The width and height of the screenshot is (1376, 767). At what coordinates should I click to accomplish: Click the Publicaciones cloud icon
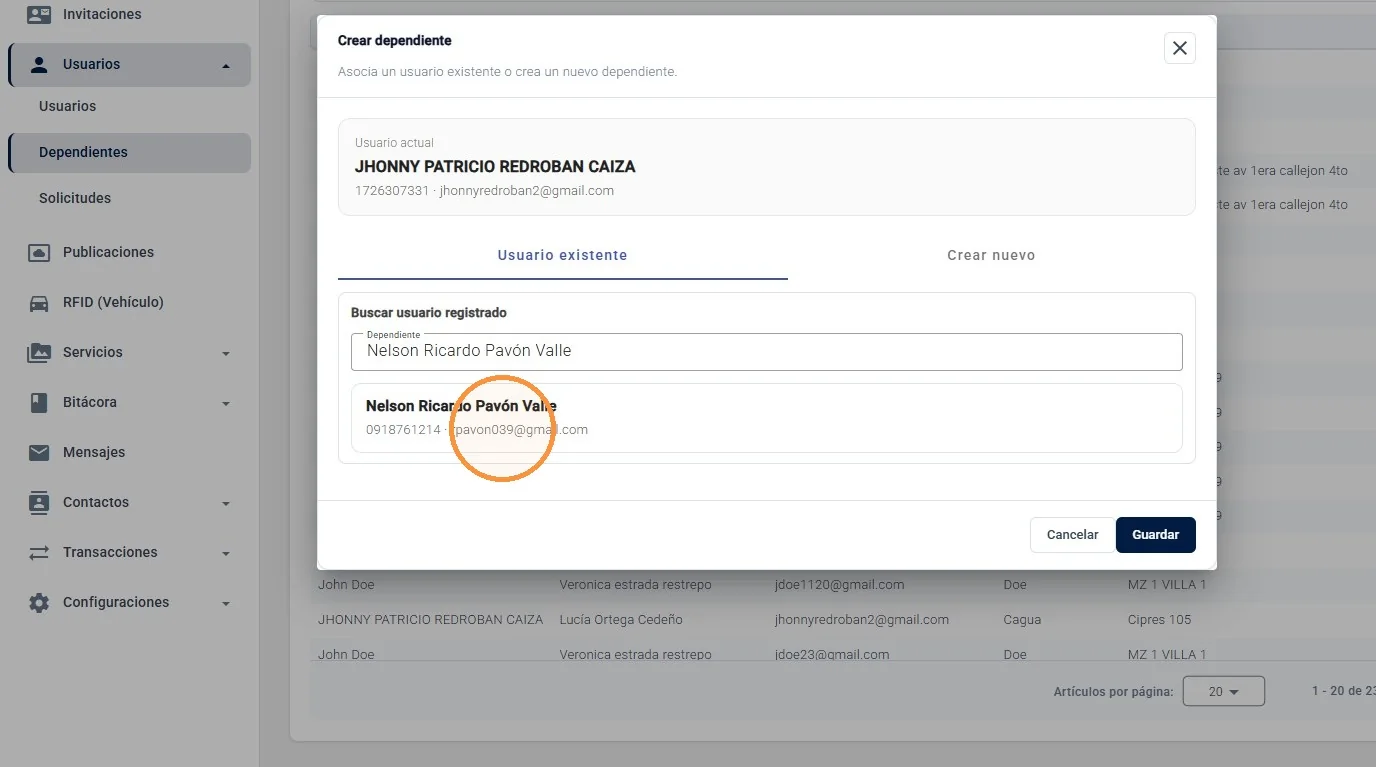pos(39,253)
